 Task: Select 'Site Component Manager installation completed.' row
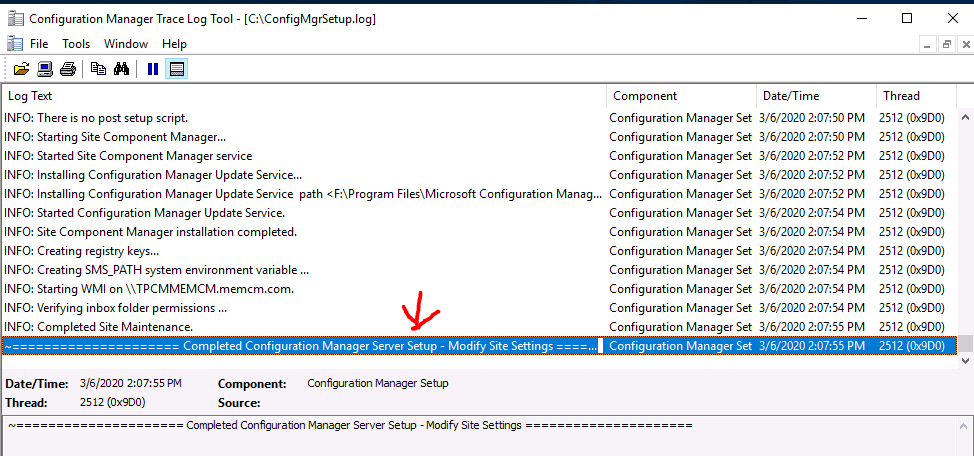479,232
